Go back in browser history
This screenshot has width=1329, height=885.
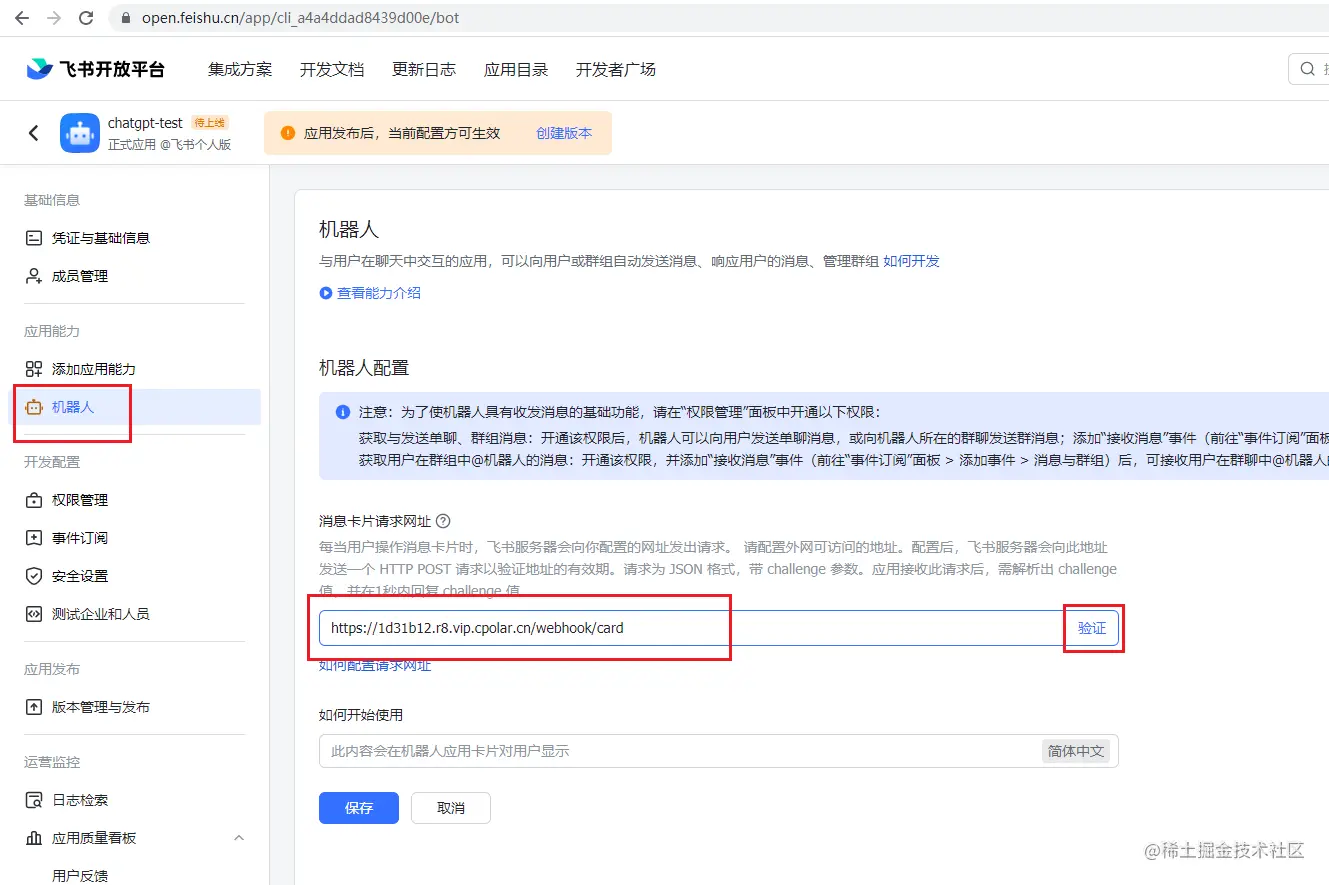pyautogui.click(x=21, y=18)
